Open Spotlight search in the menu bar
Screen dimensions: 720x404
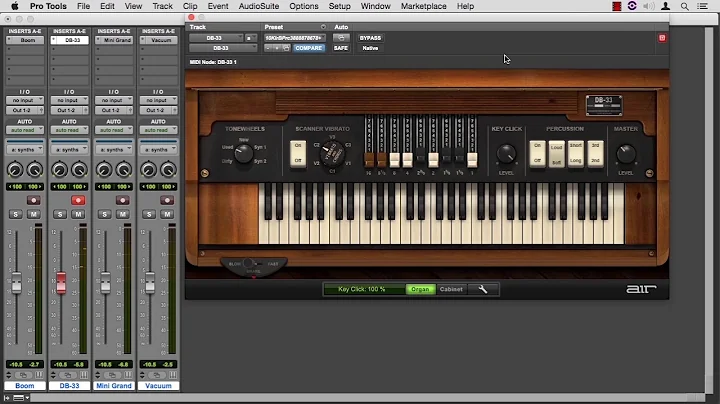[685, 6]
